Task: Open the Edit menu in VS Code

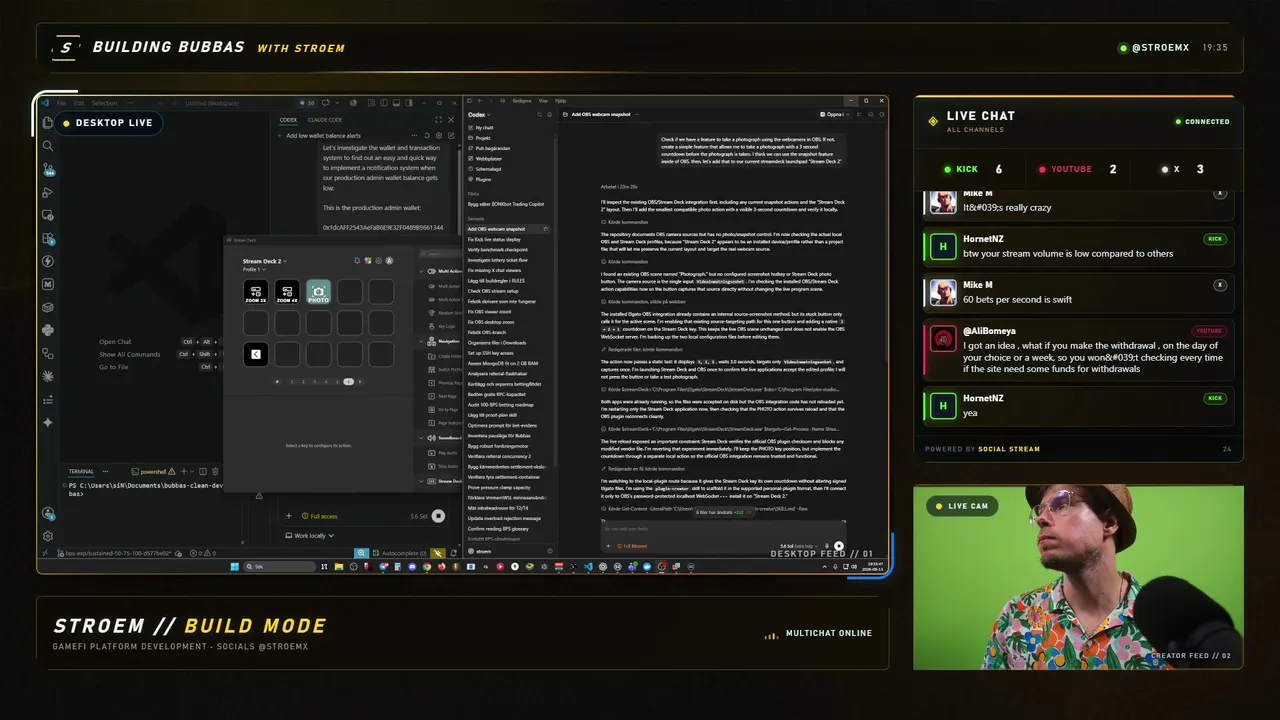Action: tap(79, 103)
